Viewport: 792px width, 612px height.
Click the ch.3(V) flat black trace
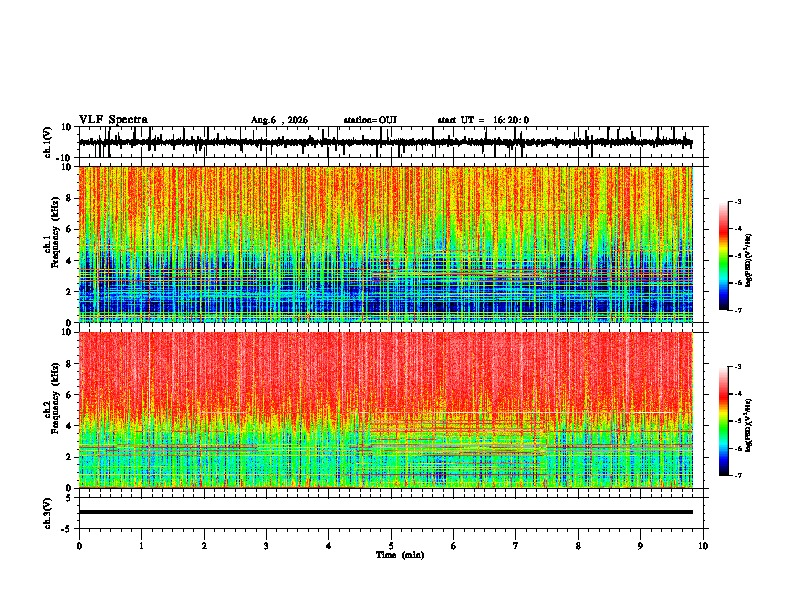pos(386,512)
